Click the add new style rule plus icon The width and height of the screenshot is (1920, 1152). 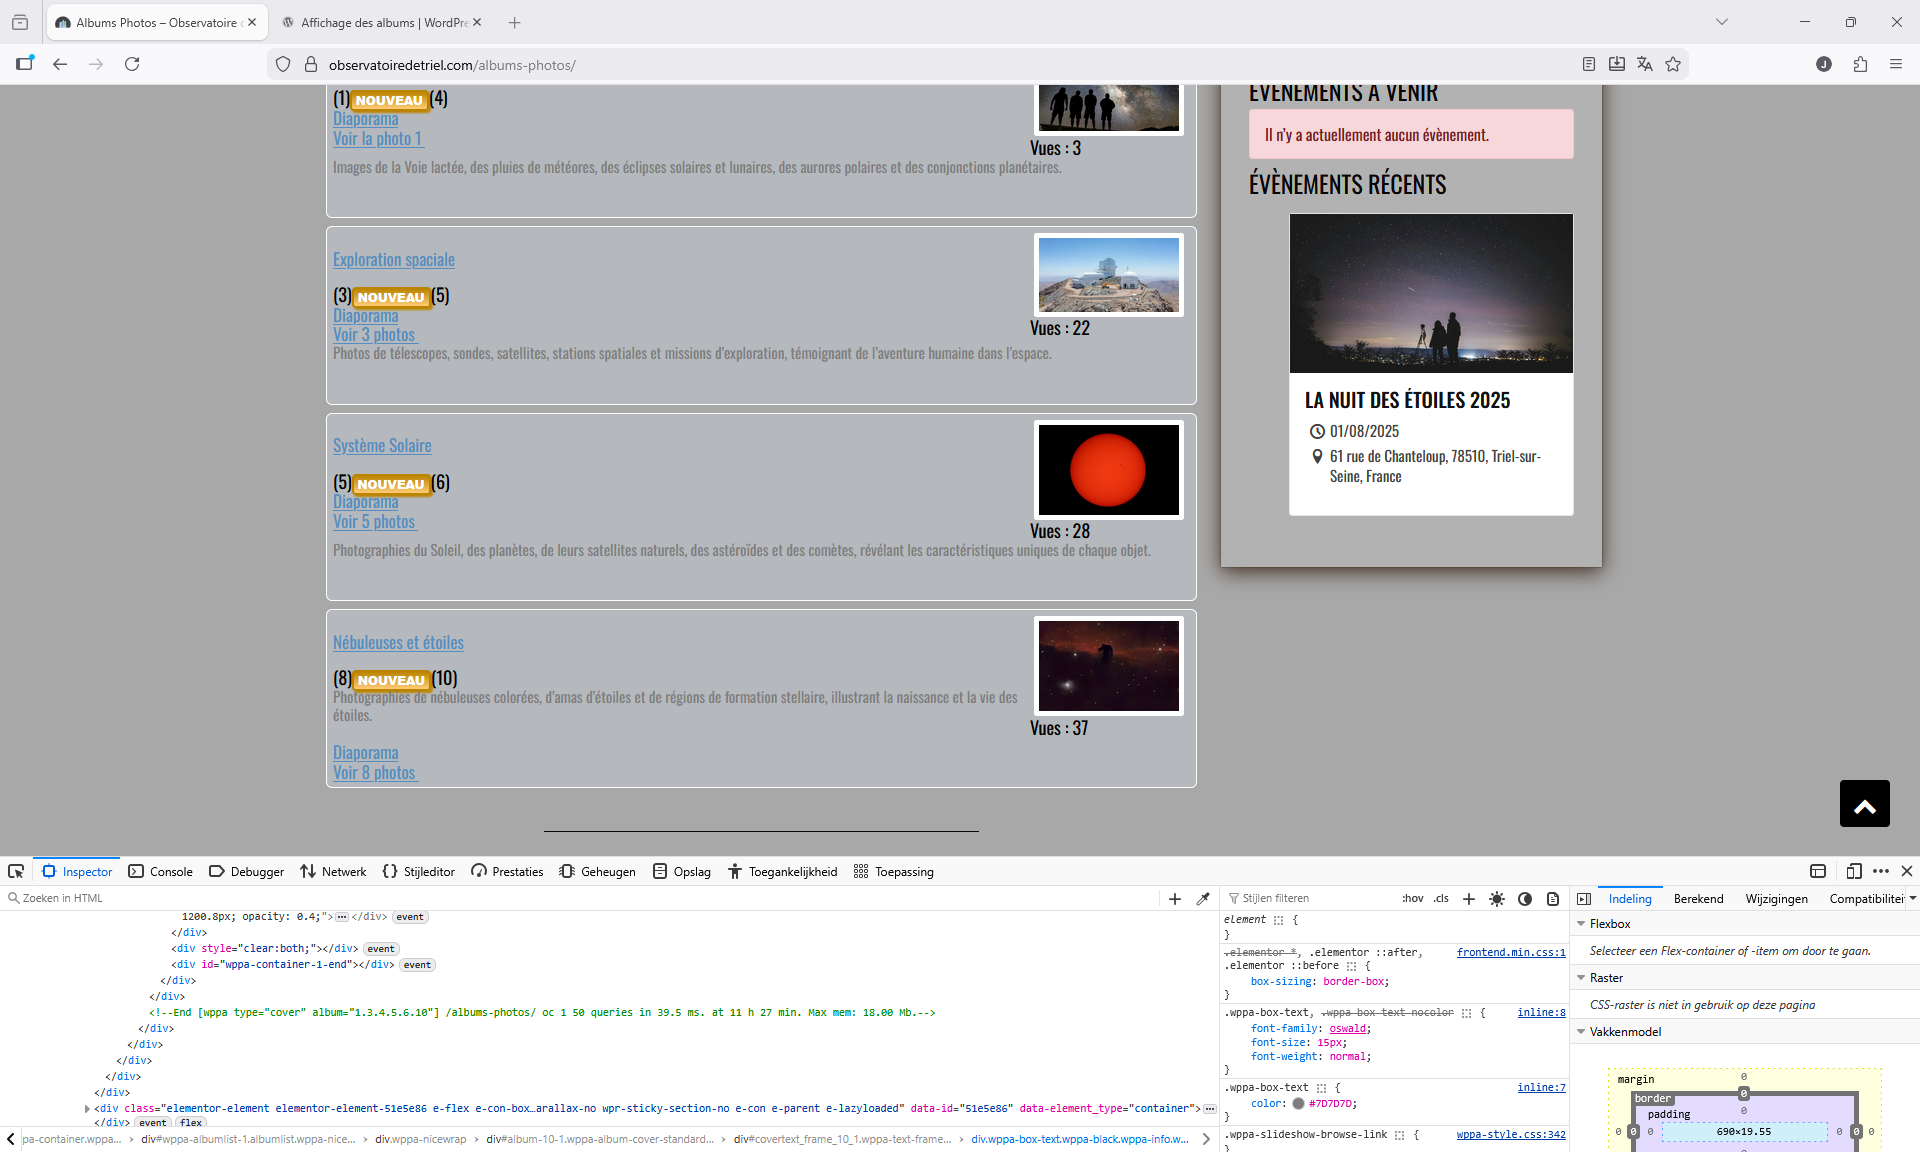tap(1468, 898)
